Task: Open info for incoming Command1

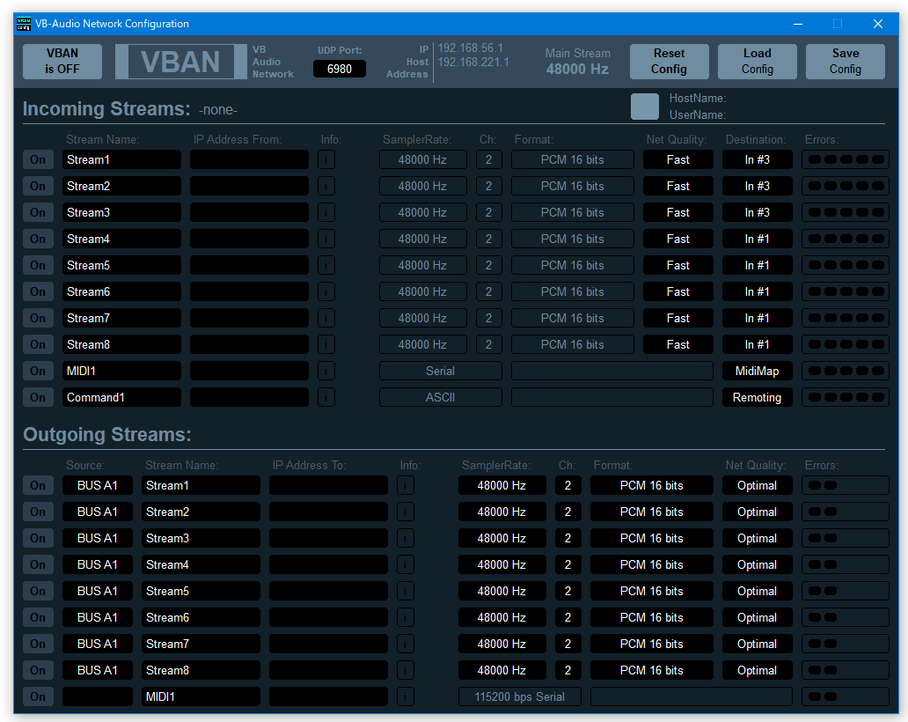Action: click(x=326, y=397)
